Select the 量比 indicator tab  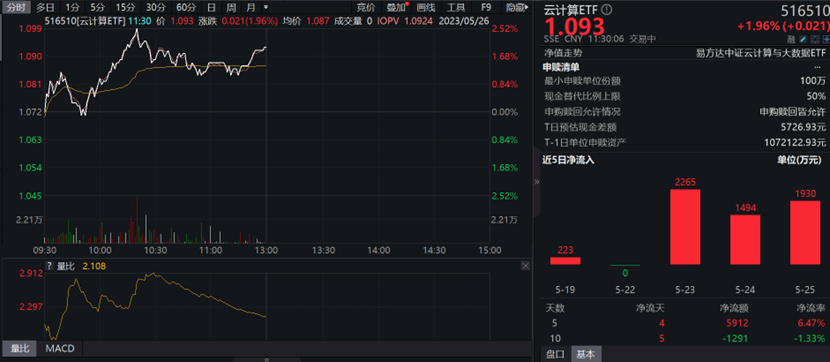coord(20,348)
